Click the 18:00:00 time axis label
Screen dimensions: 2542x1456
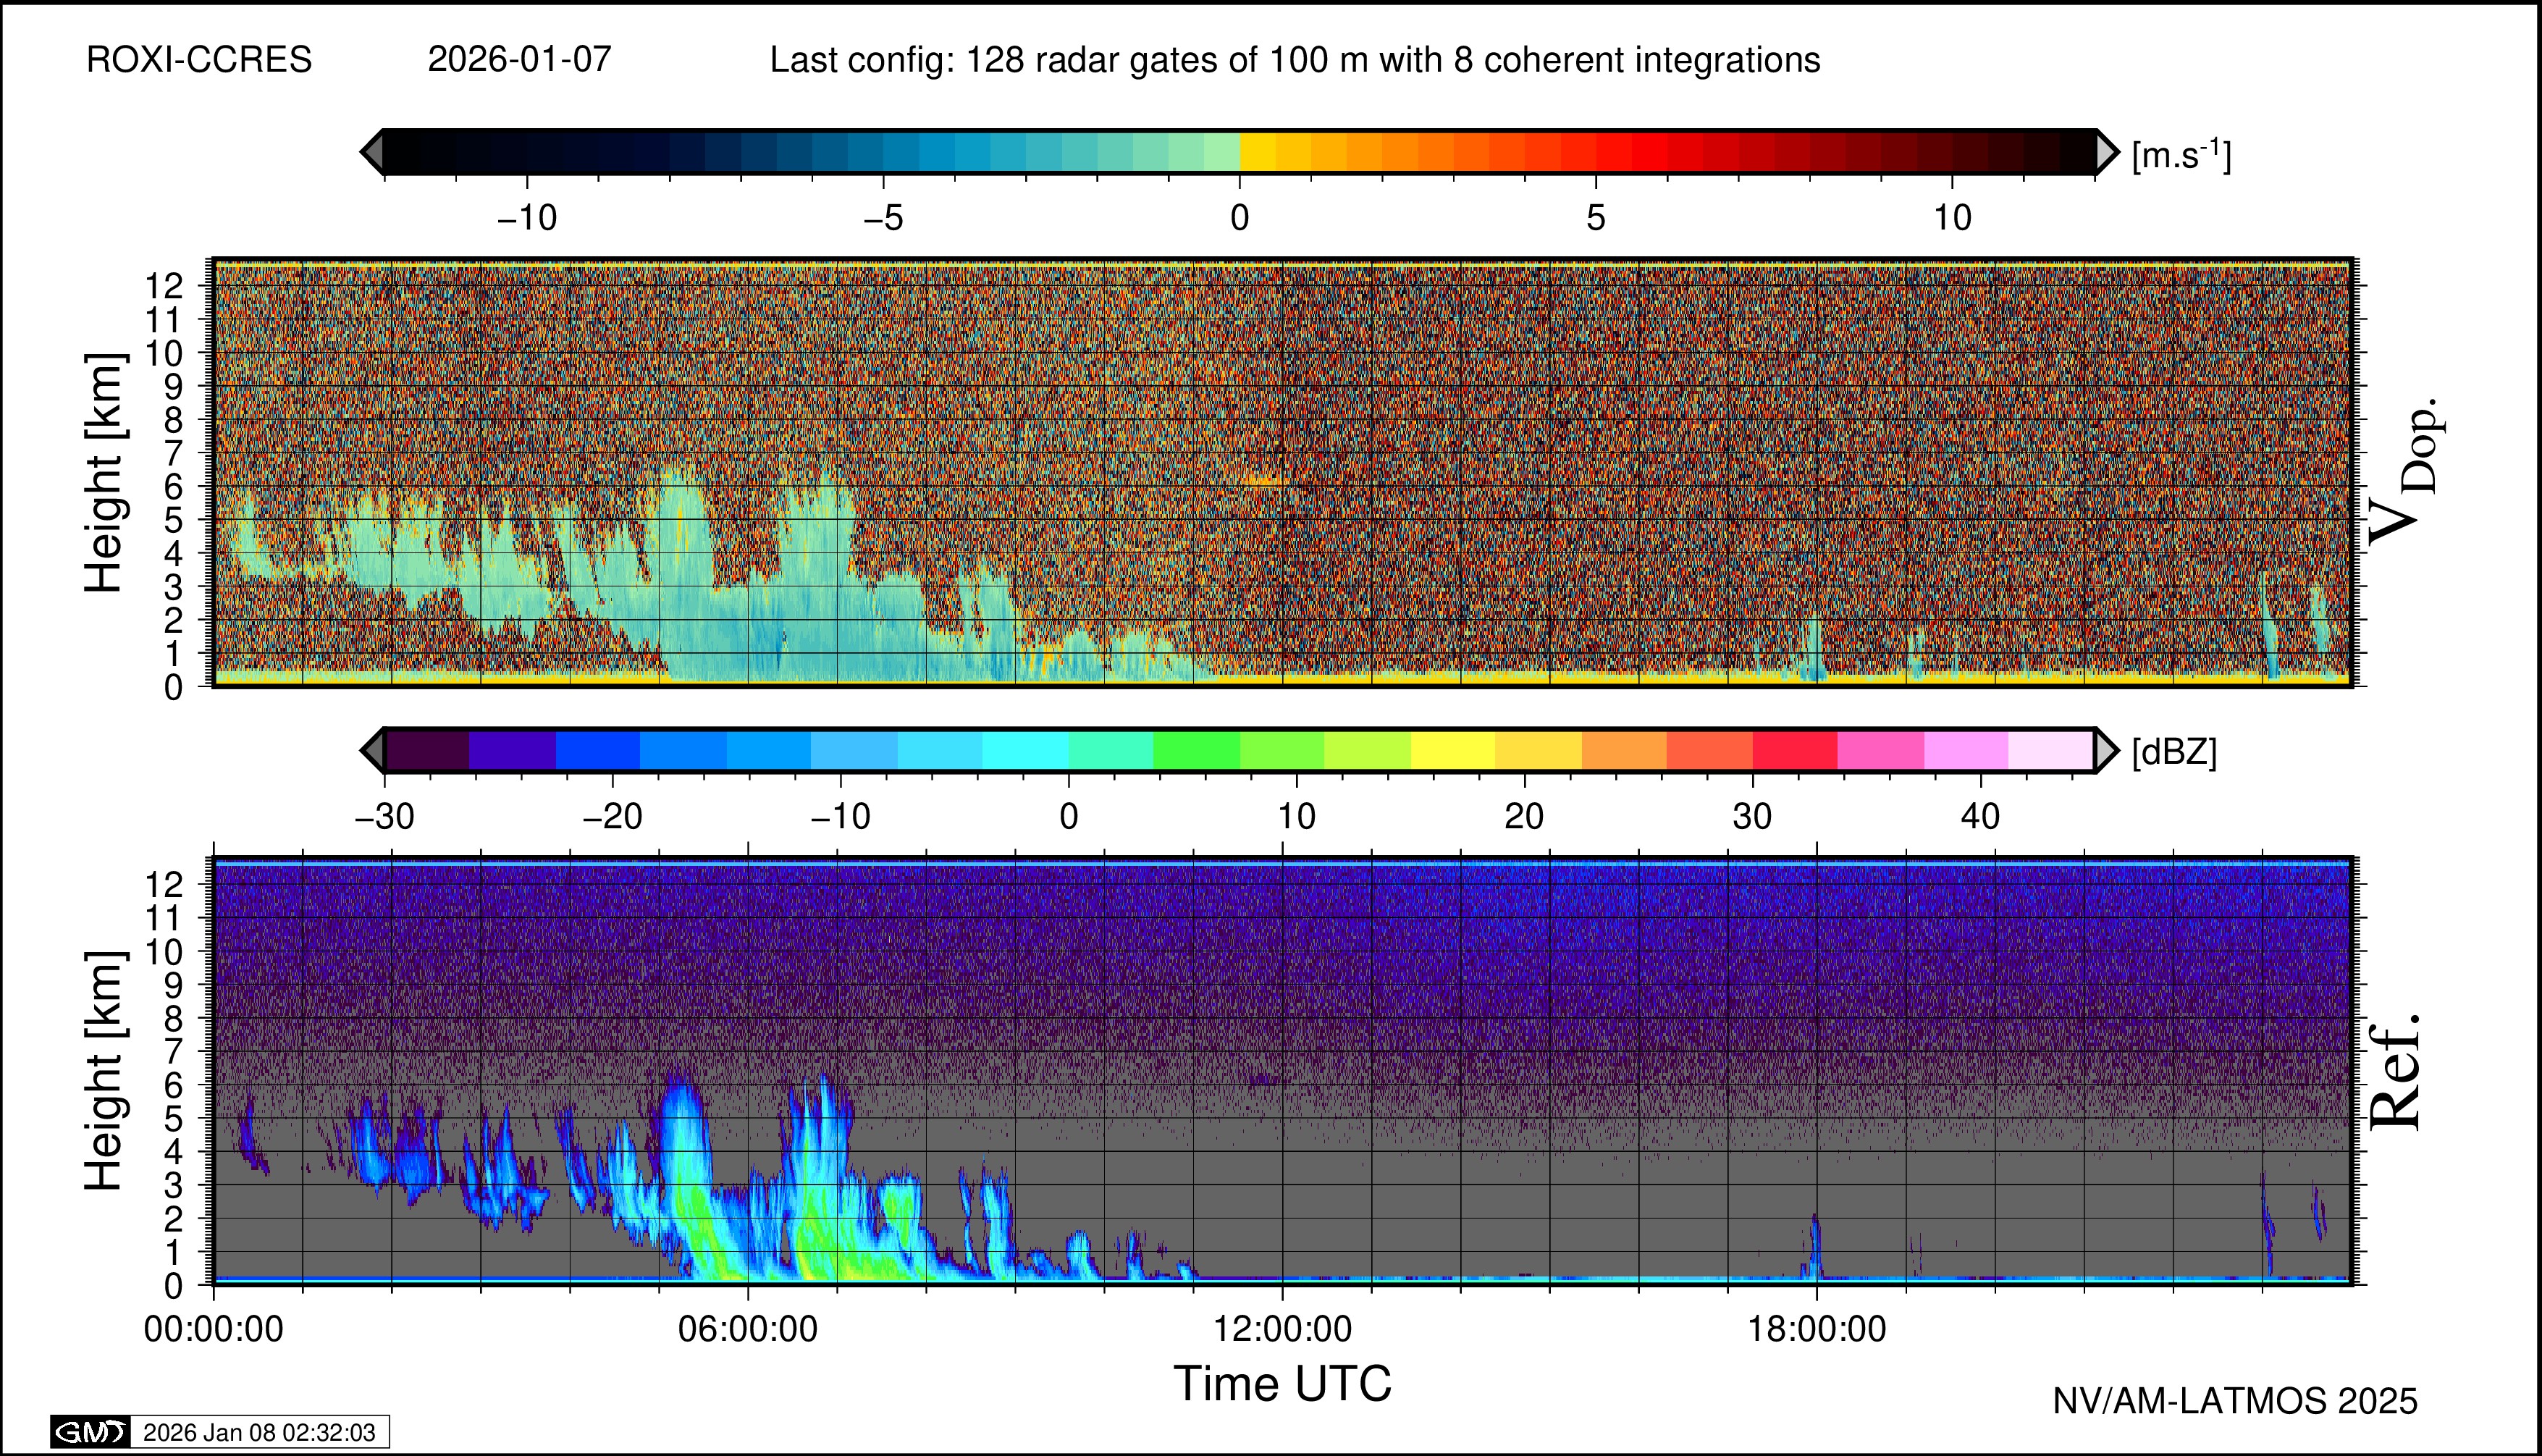click(x=1816, y=1329)
